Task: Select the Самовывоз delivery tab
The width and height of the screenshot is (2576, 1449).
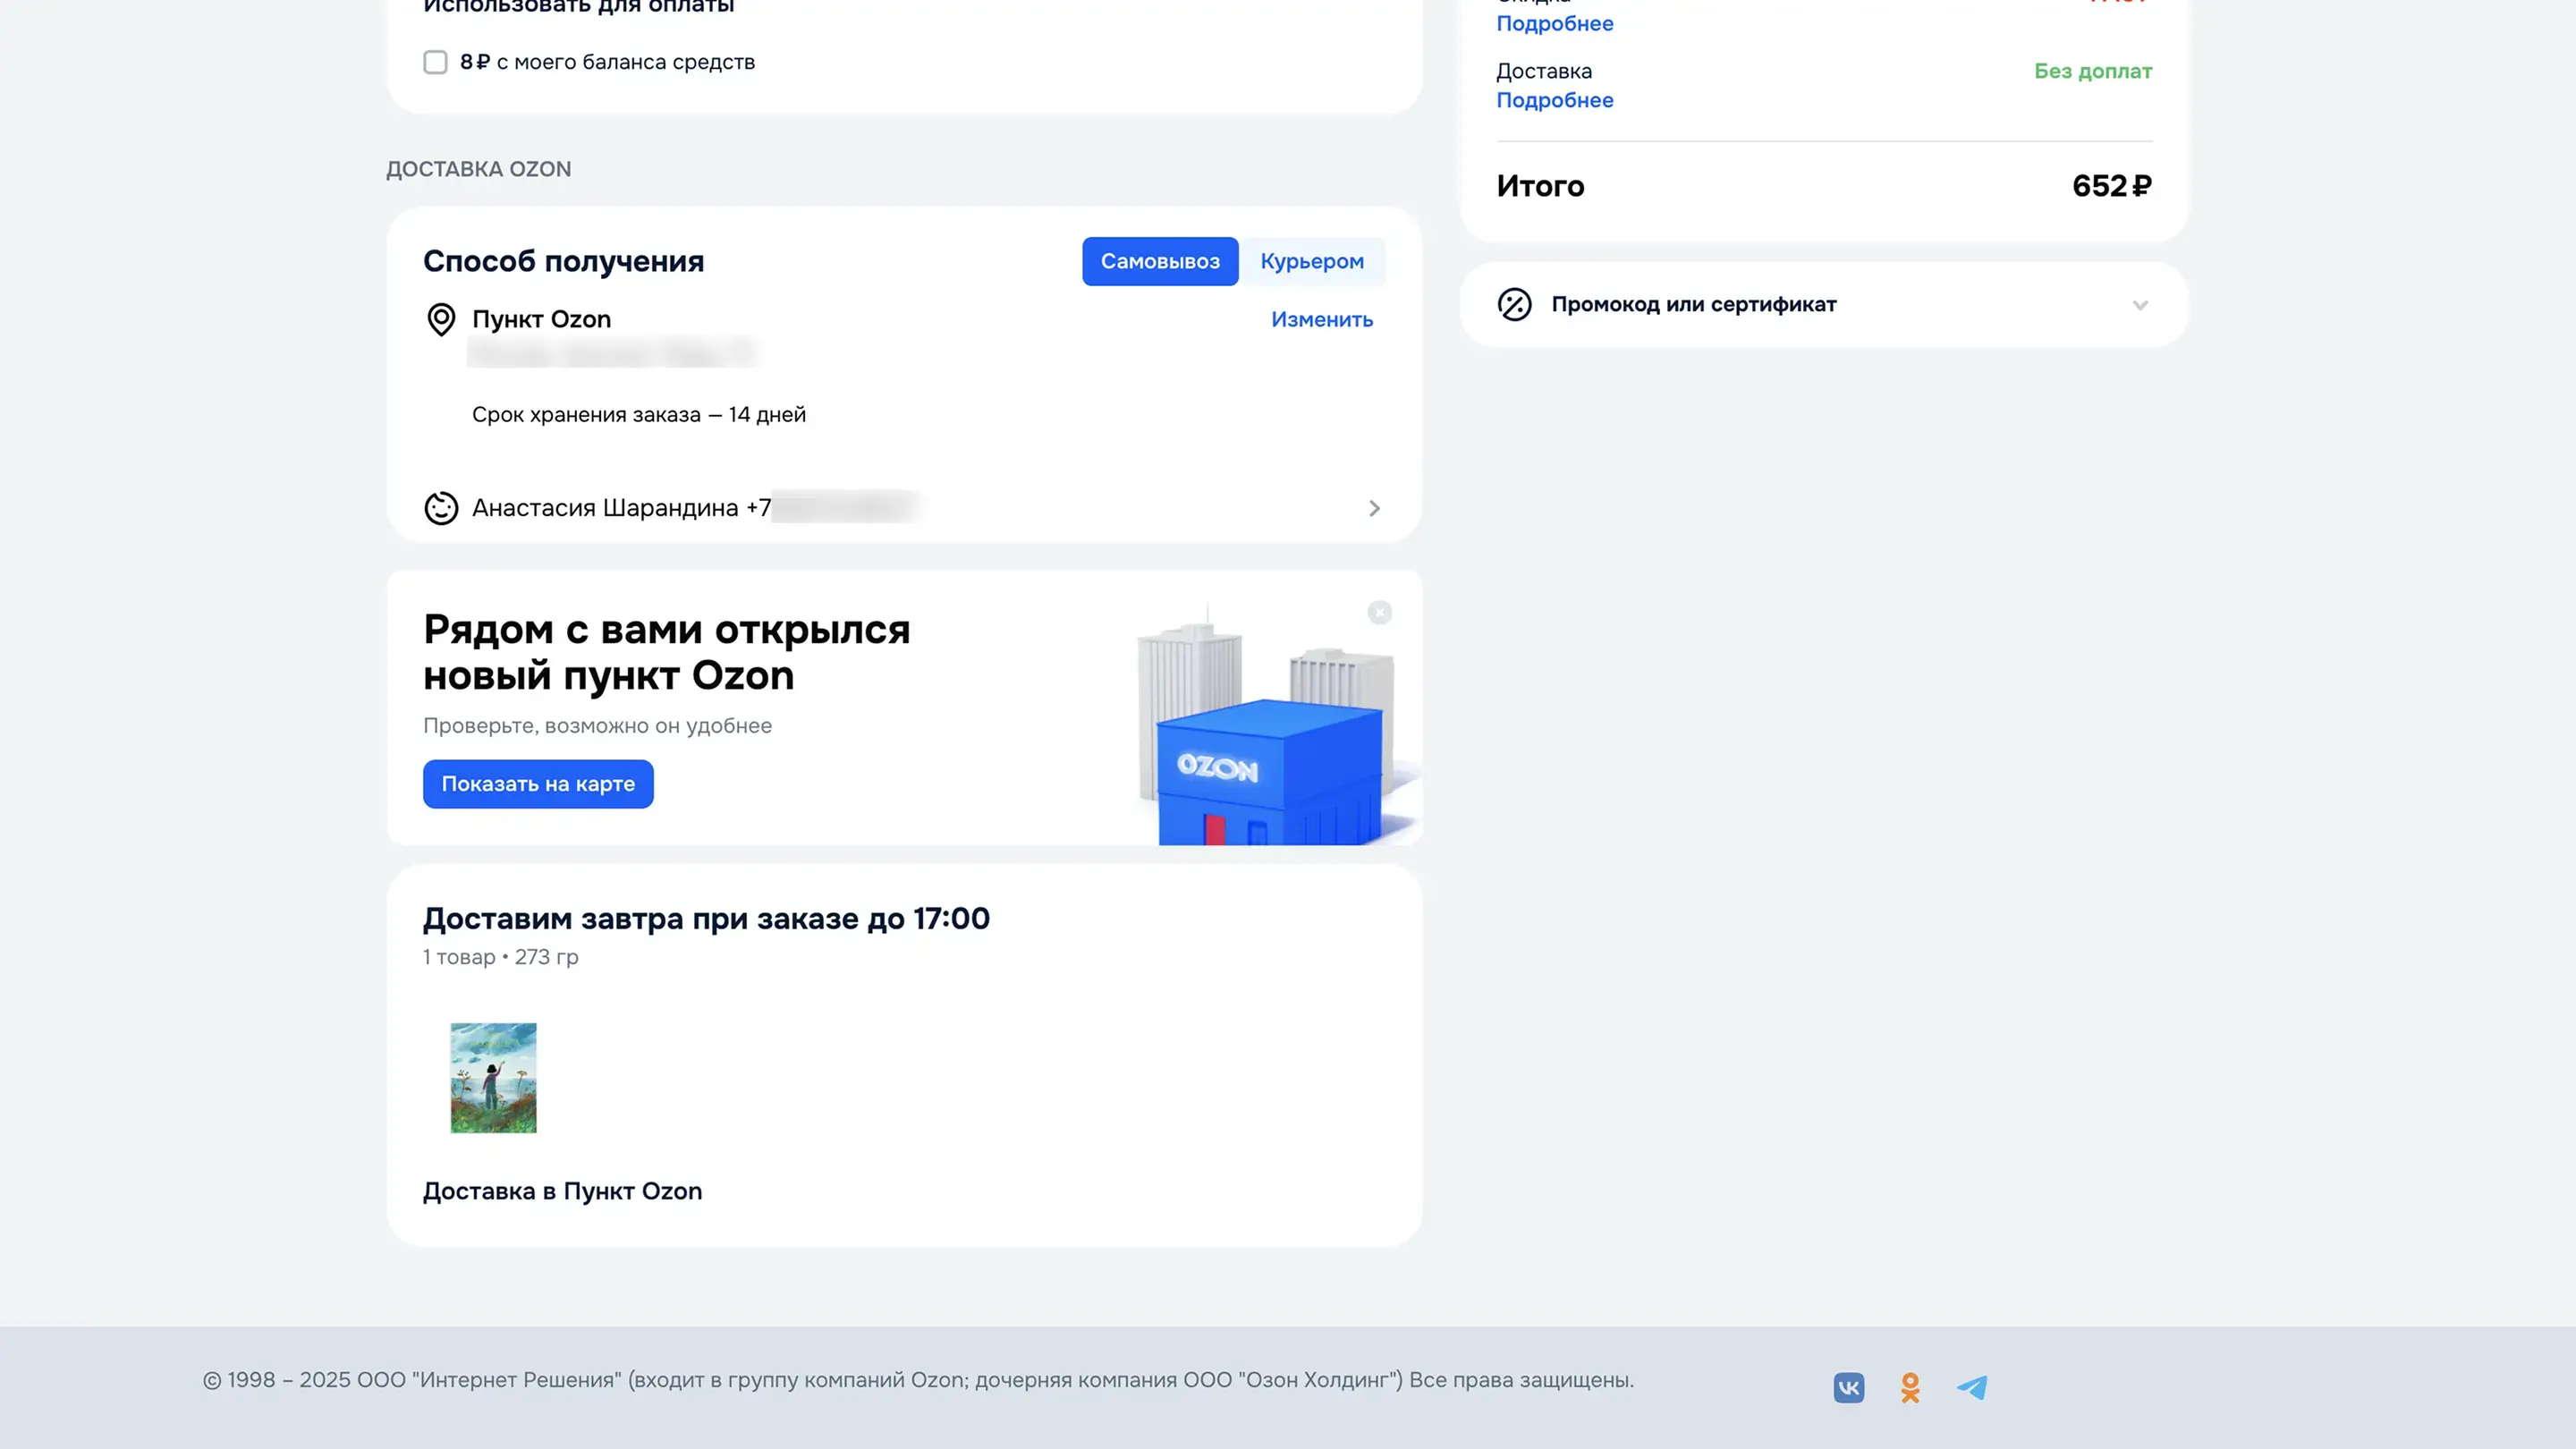Action: click(1160, 261)
